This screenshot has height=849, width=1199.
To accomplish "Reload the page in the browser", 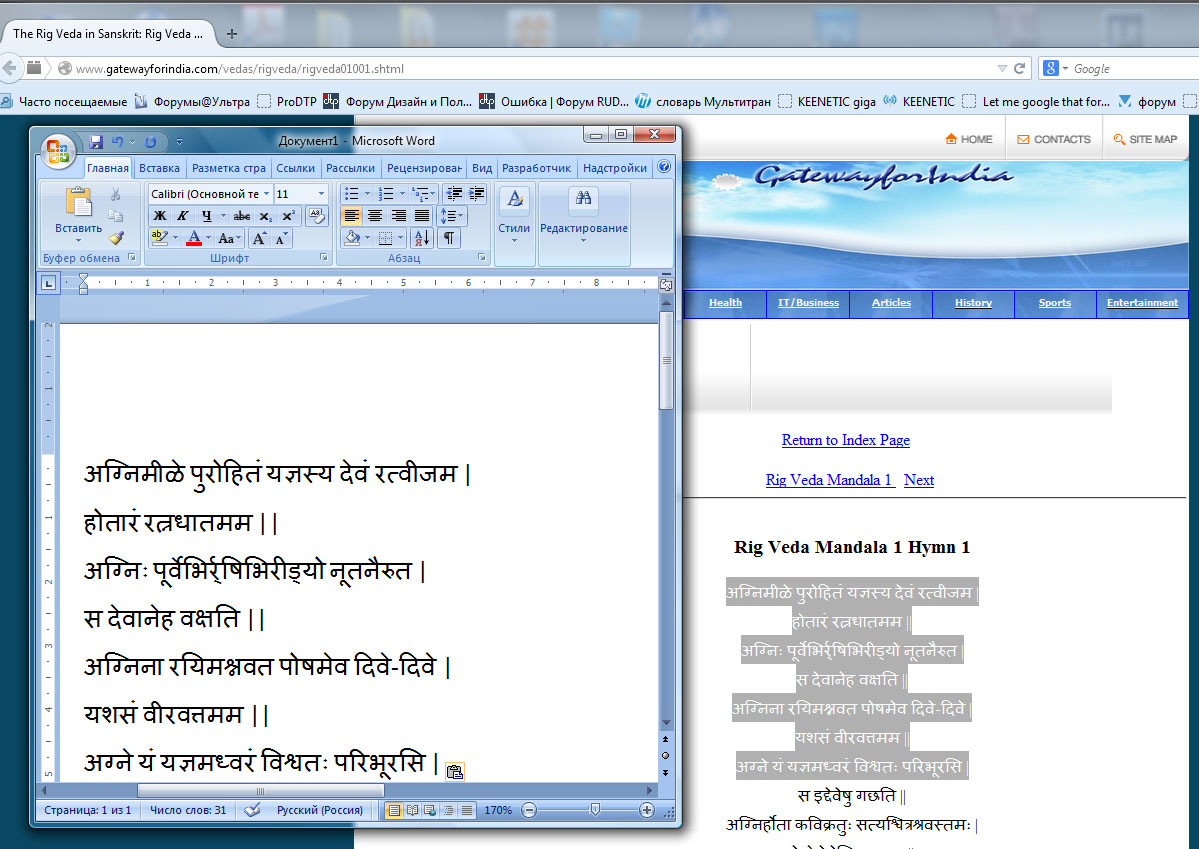I will point(1019,68).
